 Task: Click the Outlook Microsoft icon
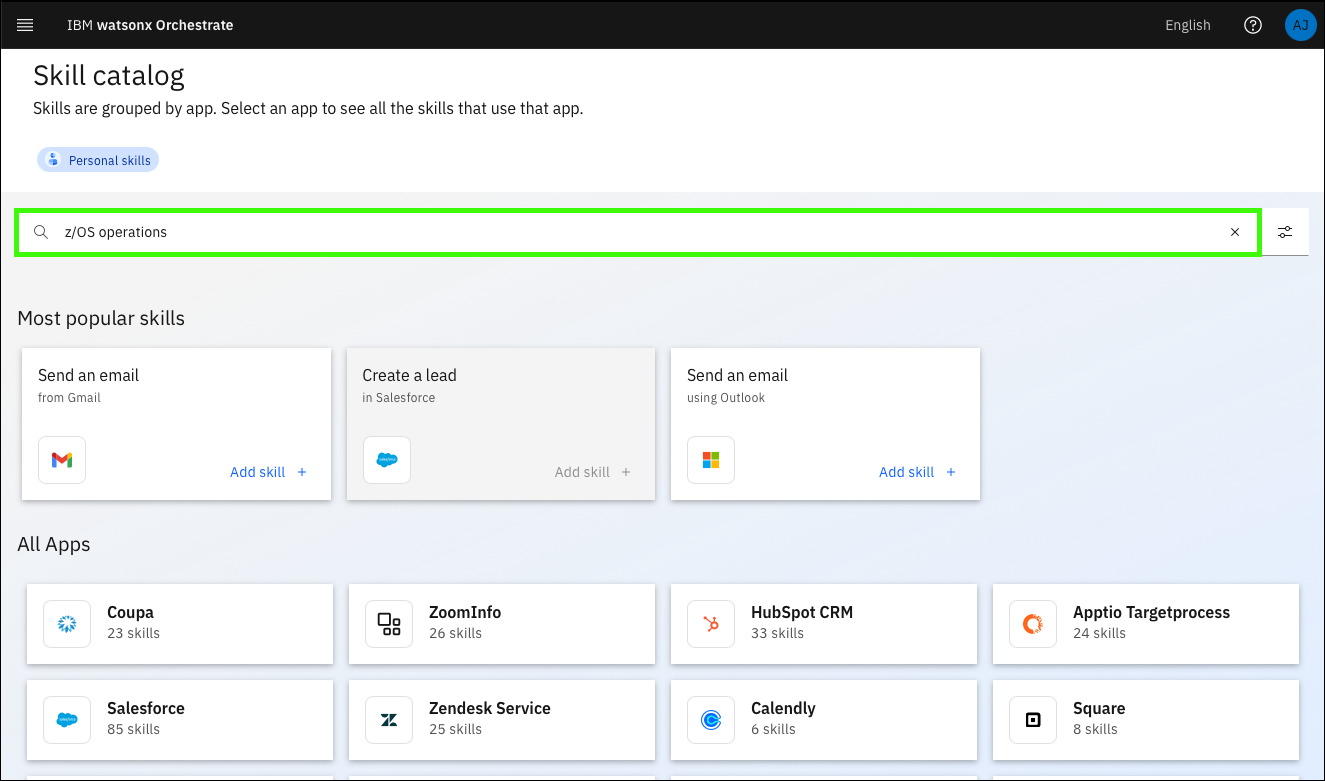711,460
